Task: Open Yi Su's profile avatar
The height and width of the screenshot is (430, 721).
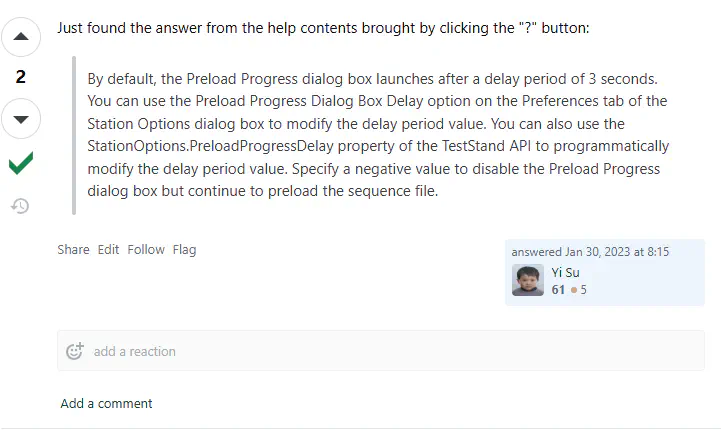Action: coord(528,280)
